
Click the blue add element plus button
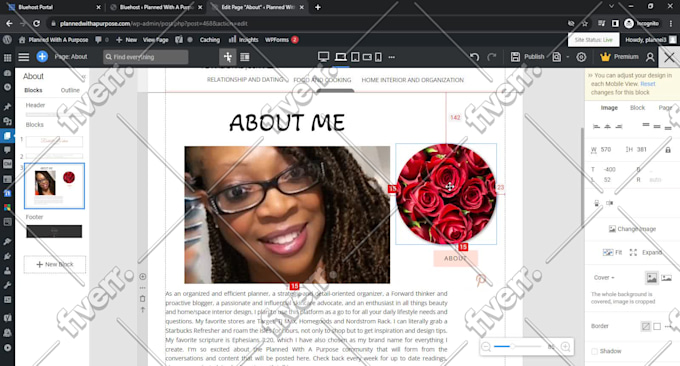(42, 56)
